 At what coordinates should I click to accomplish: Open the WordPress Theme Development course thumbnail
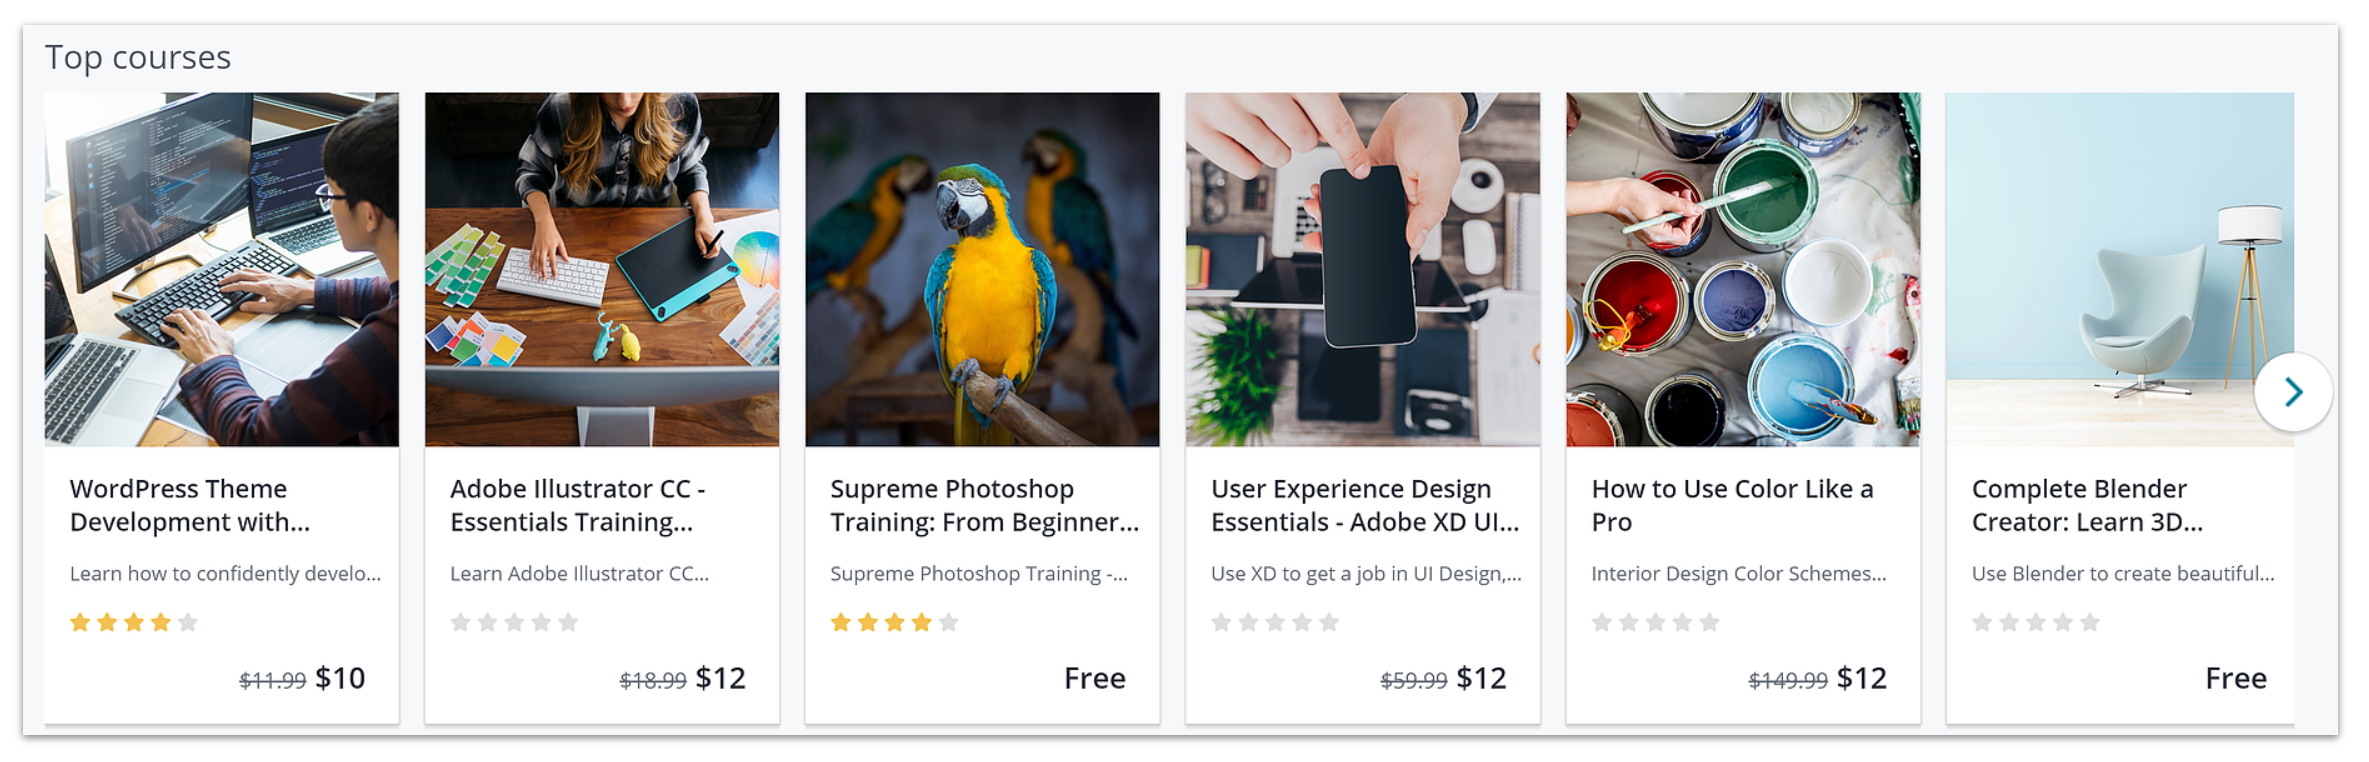pos(222,270)
